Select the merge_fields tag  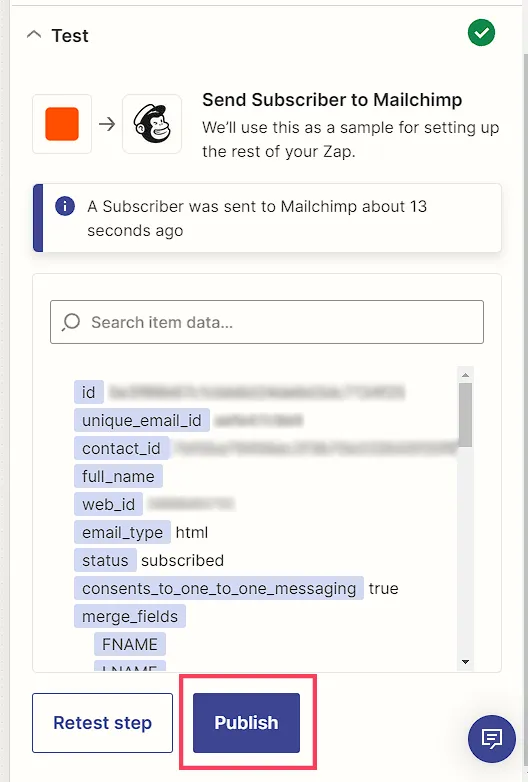click(x=130, y=616)
